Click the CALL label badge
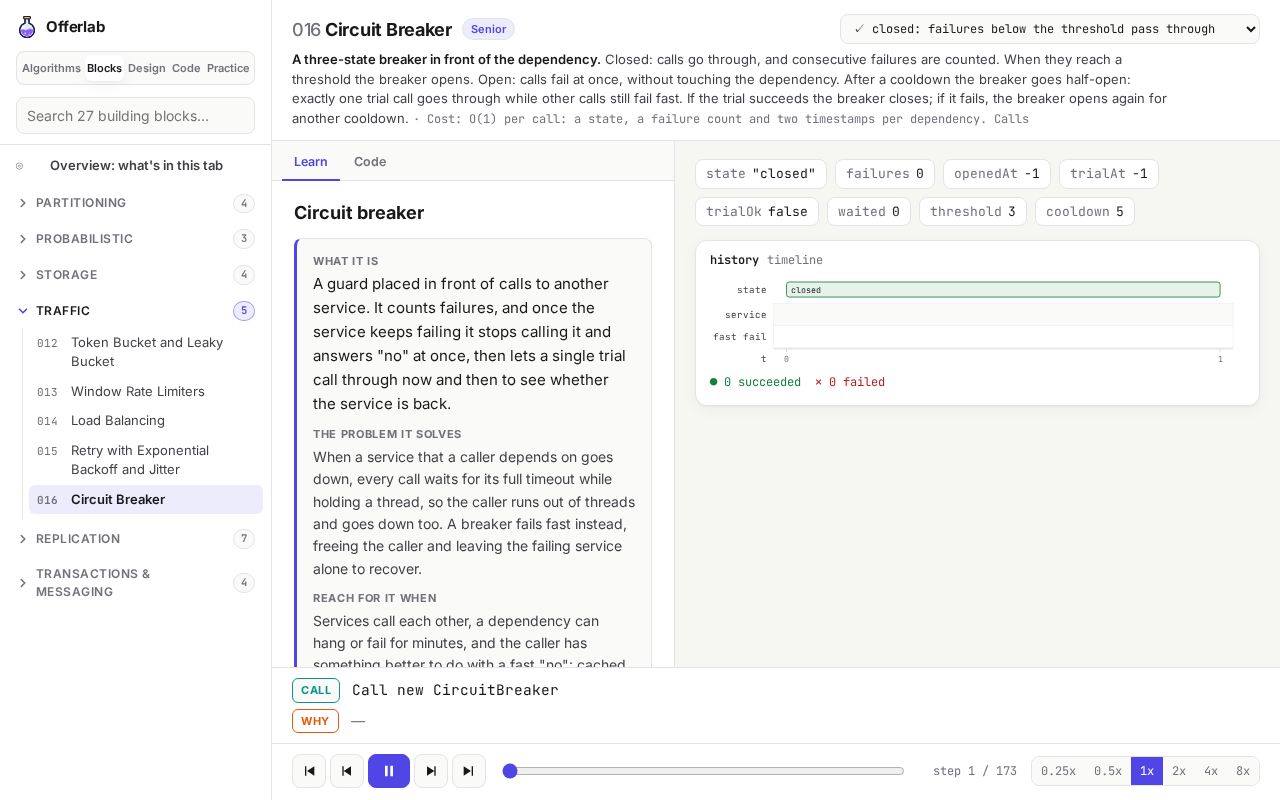The width and height of the screenshot is (1280, 800). [316, 691]
